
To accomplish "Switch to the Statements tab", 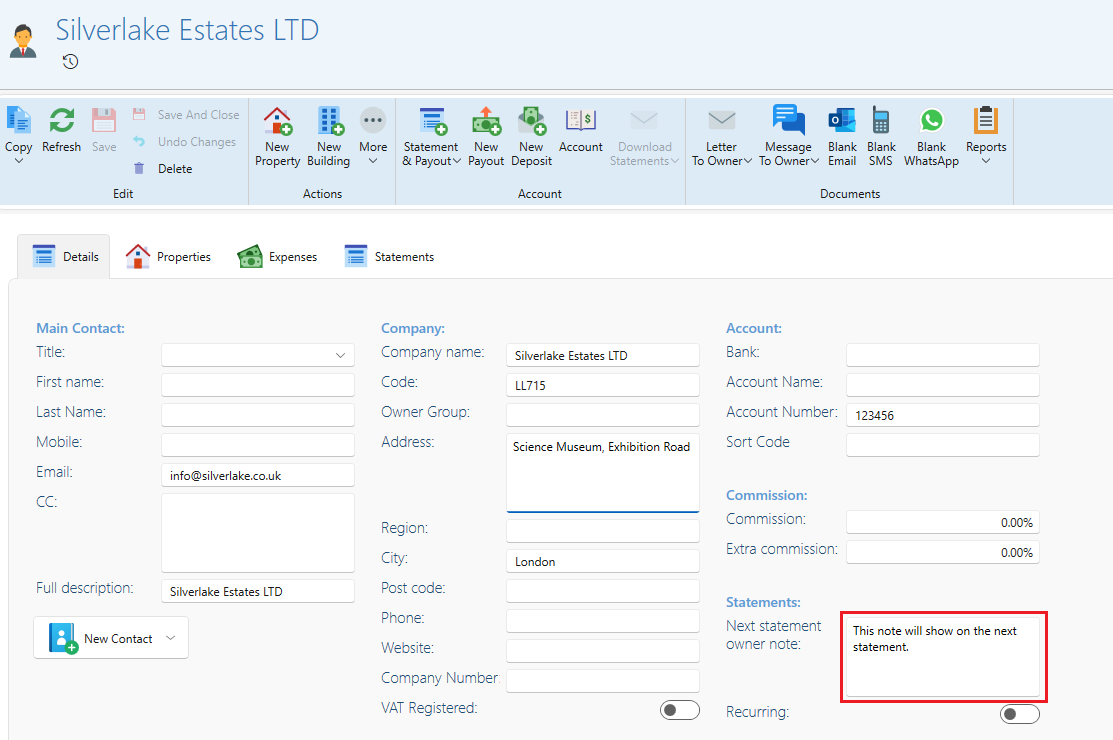I will click(389, 257).
